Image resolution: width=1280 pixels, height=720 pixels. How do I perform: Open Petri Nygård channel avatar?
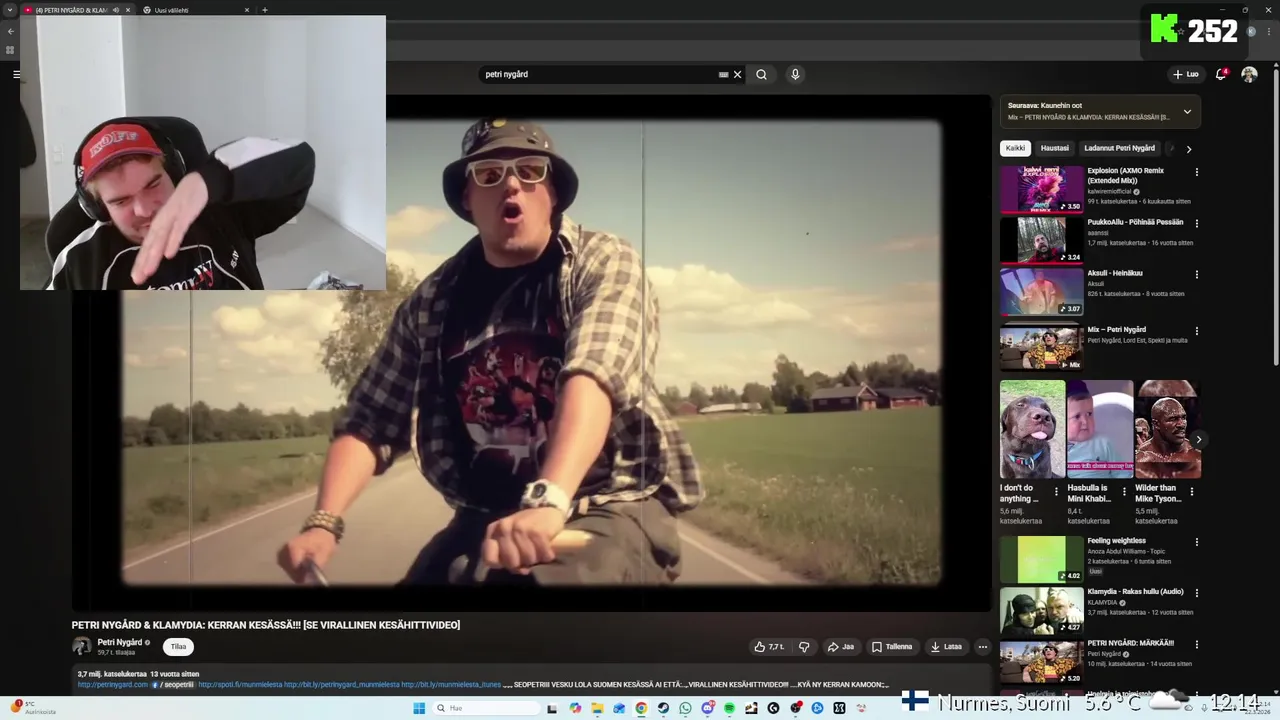pos(81,646)
